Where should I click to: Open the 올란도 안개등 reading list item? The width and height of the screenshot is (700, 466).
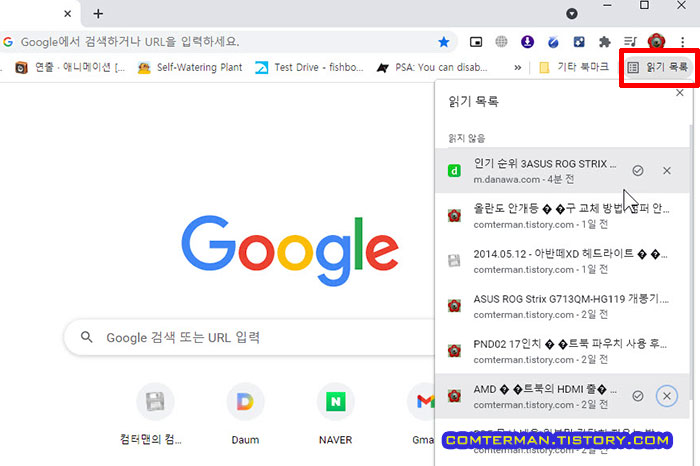pyautogui.click(x=562, y=216)
